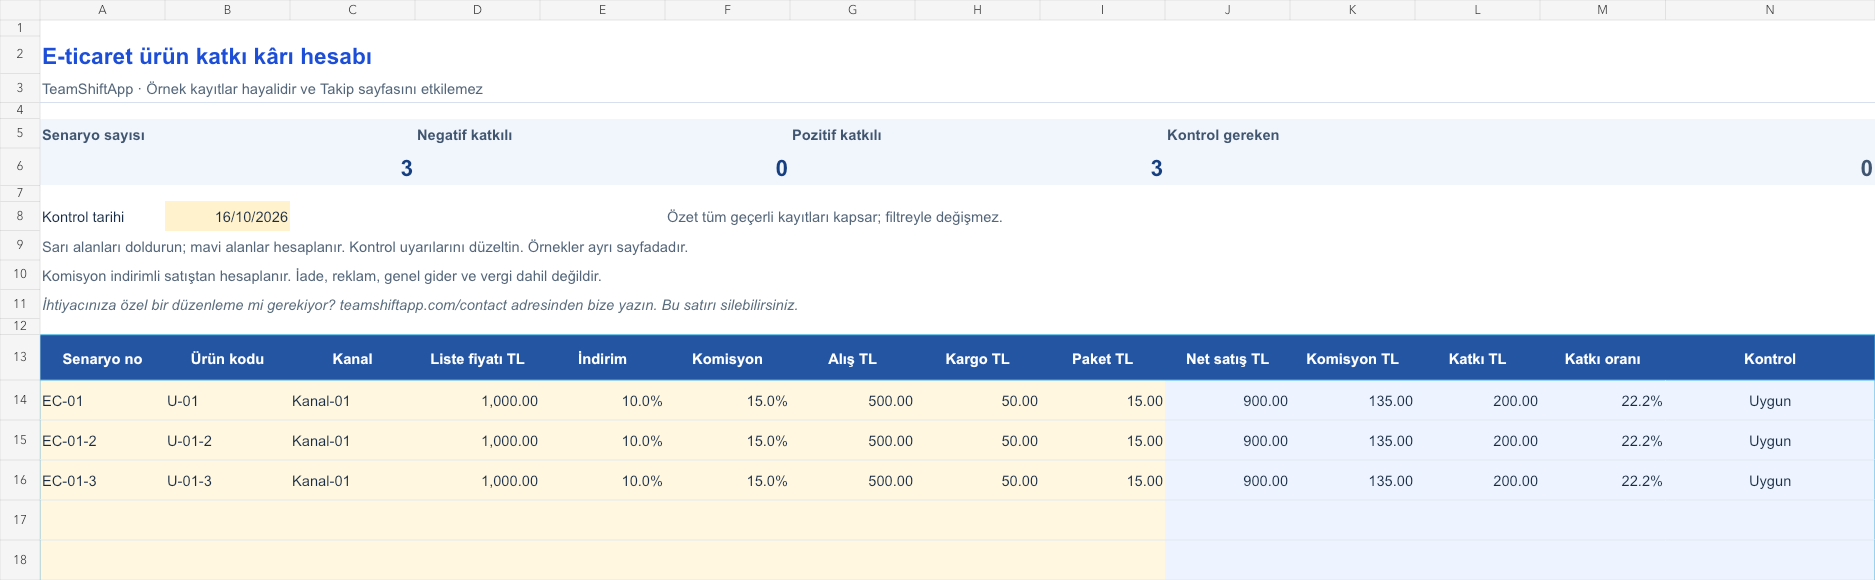Select the 900.00 net sales in row EC-01
Image resolution: width=1875 pixels, height=580 pixels.
coord(1227,401)
